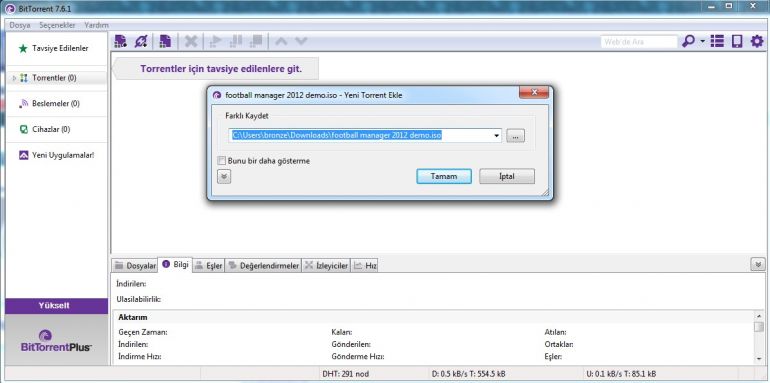Click the magnifier search icon

[x=688, y=41]
